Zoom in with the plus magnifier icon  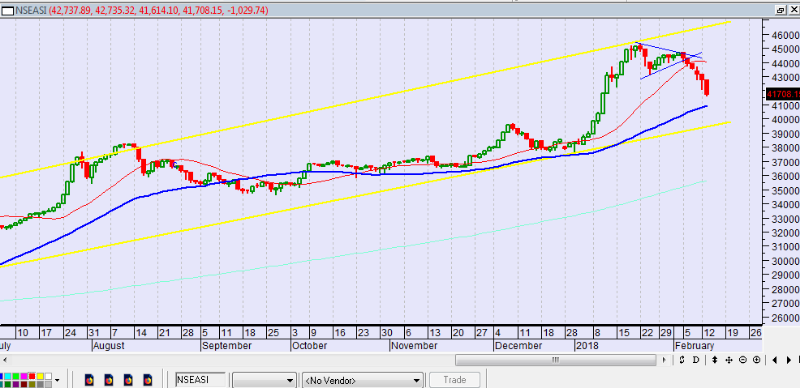756,360
